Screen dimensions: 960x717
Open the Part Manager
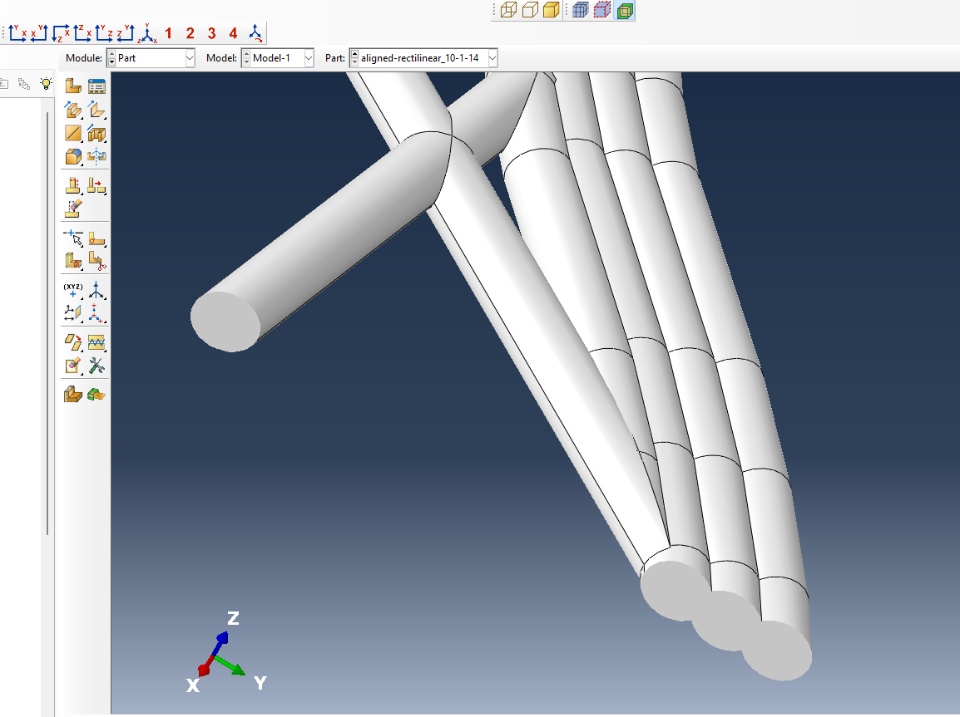coord(97,86)
